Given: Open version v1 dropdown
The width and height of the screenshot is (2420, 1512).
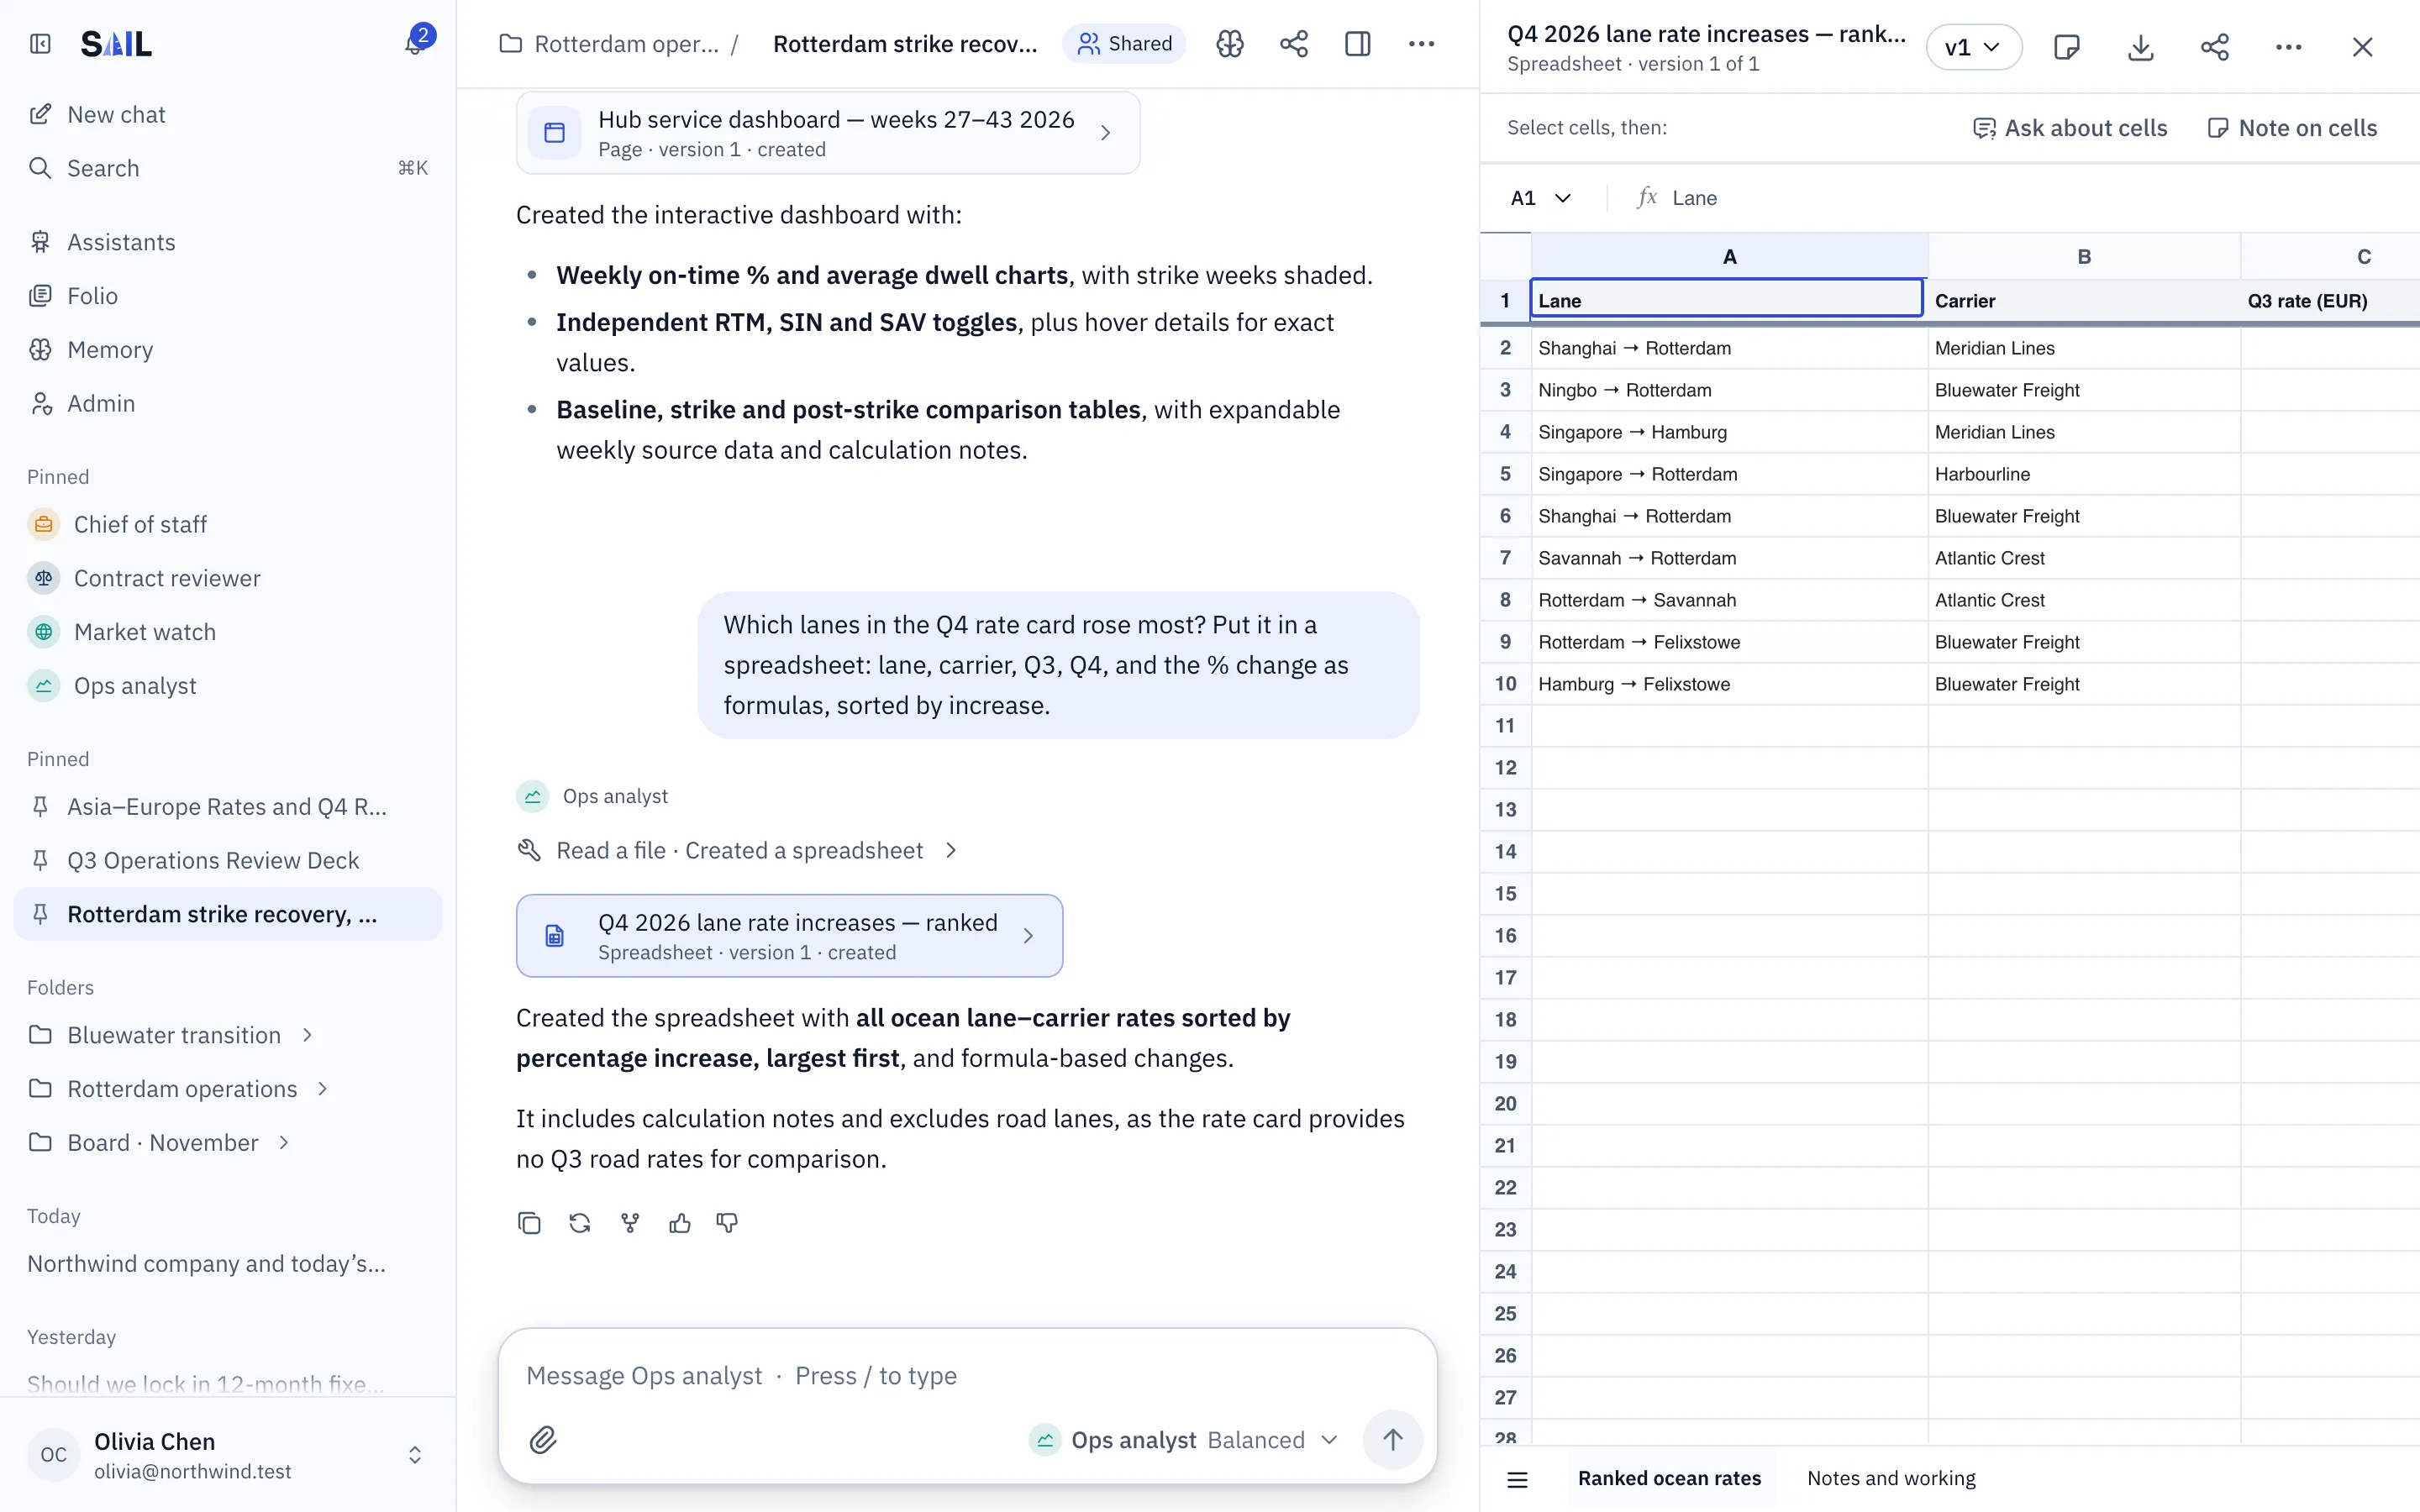Looking at the screenshot, I should (1973, 47).
